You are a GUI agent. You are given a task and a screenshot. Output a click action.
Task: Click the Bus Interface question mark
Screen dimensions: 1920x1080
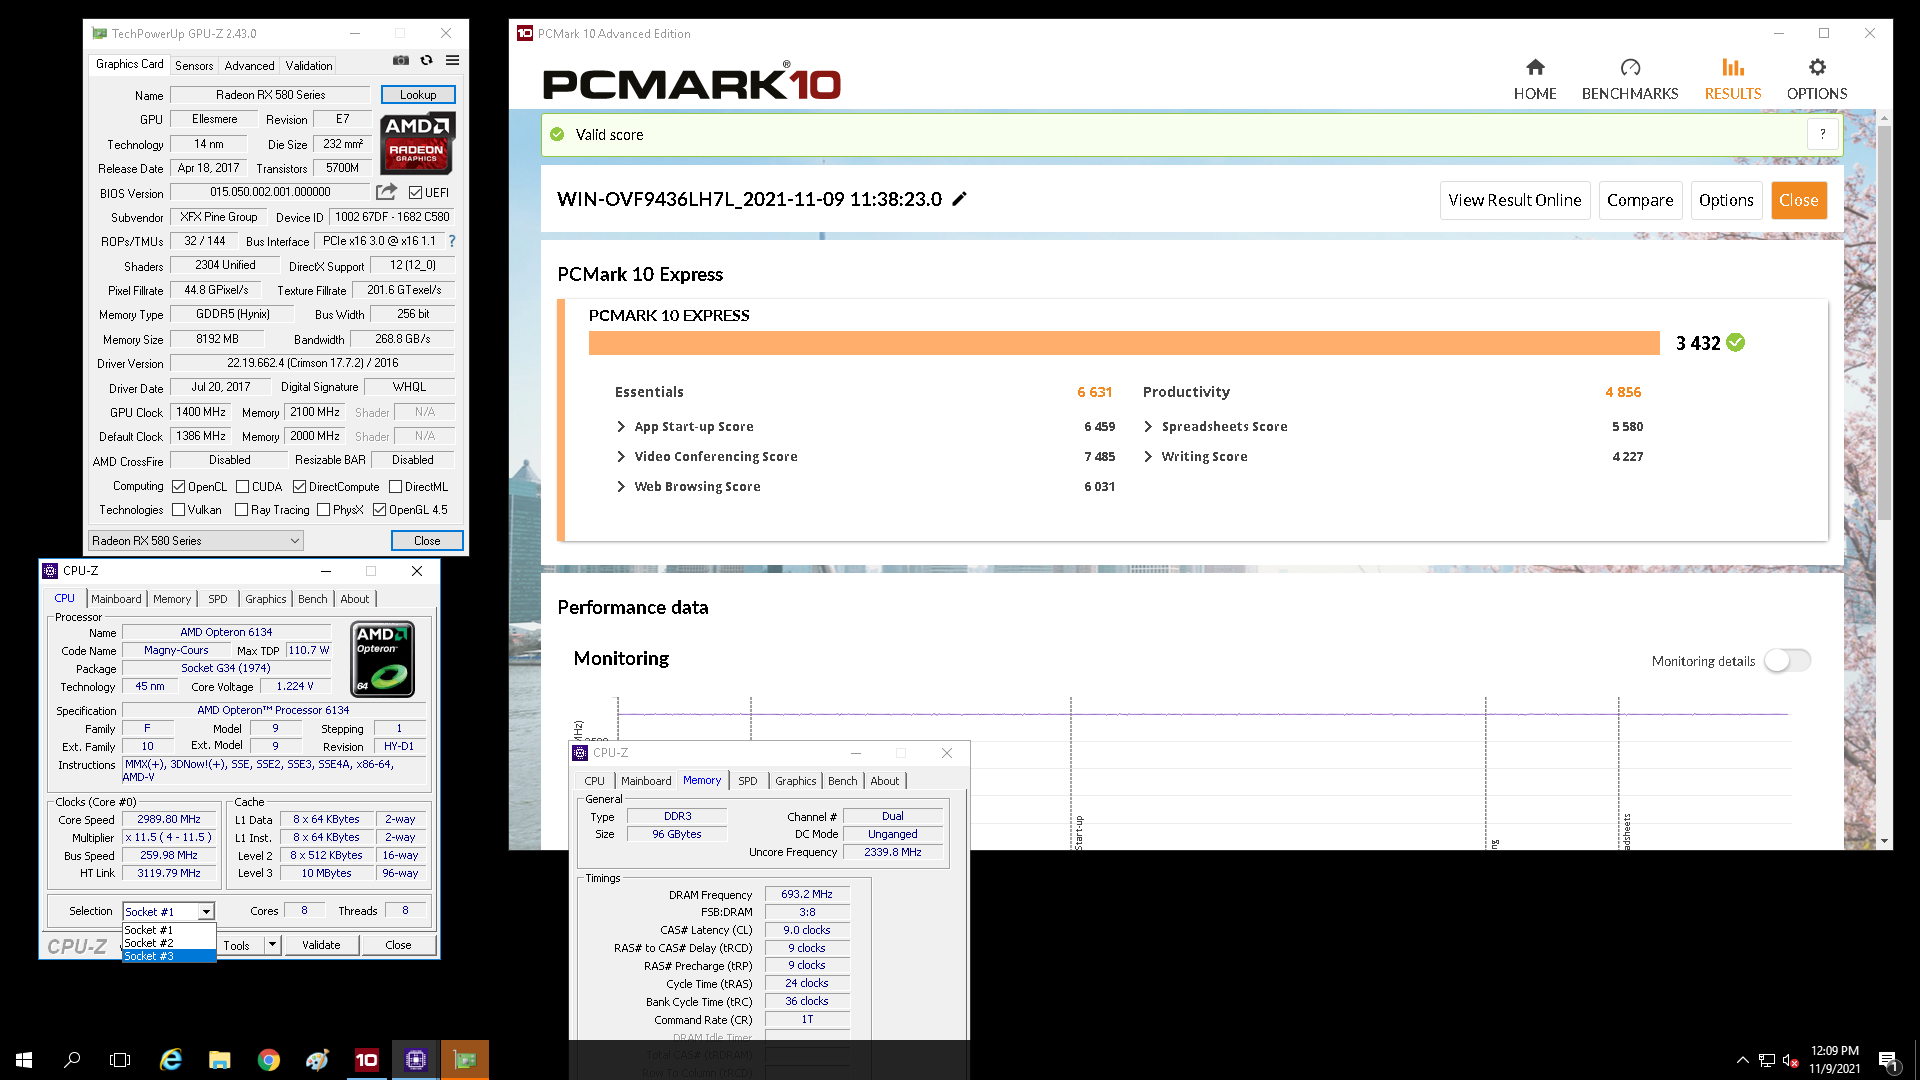[x=452, y=241]
